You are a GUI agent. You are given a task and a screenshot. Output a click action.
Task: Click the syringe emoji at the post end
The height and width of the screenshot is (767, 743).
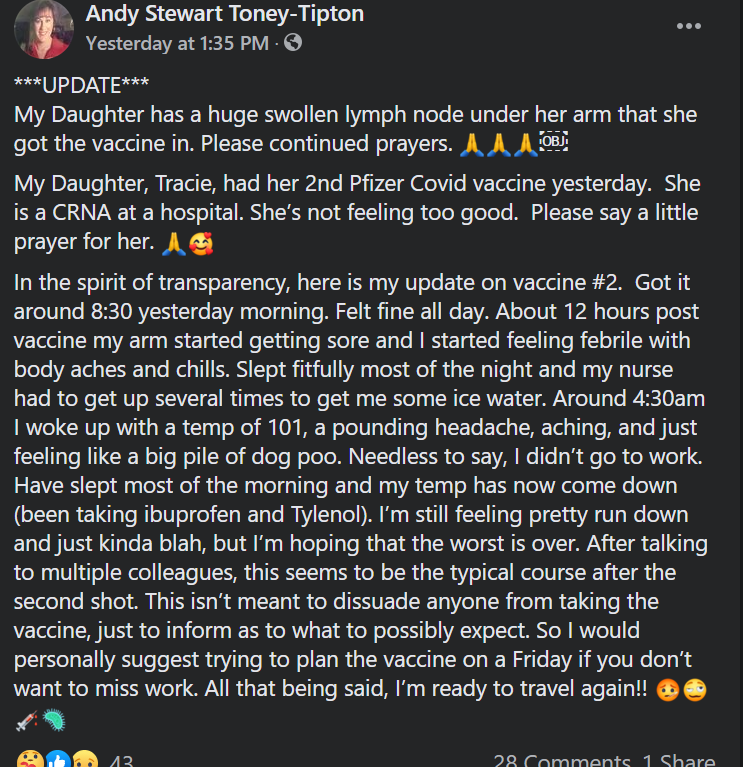pos(28,719)
